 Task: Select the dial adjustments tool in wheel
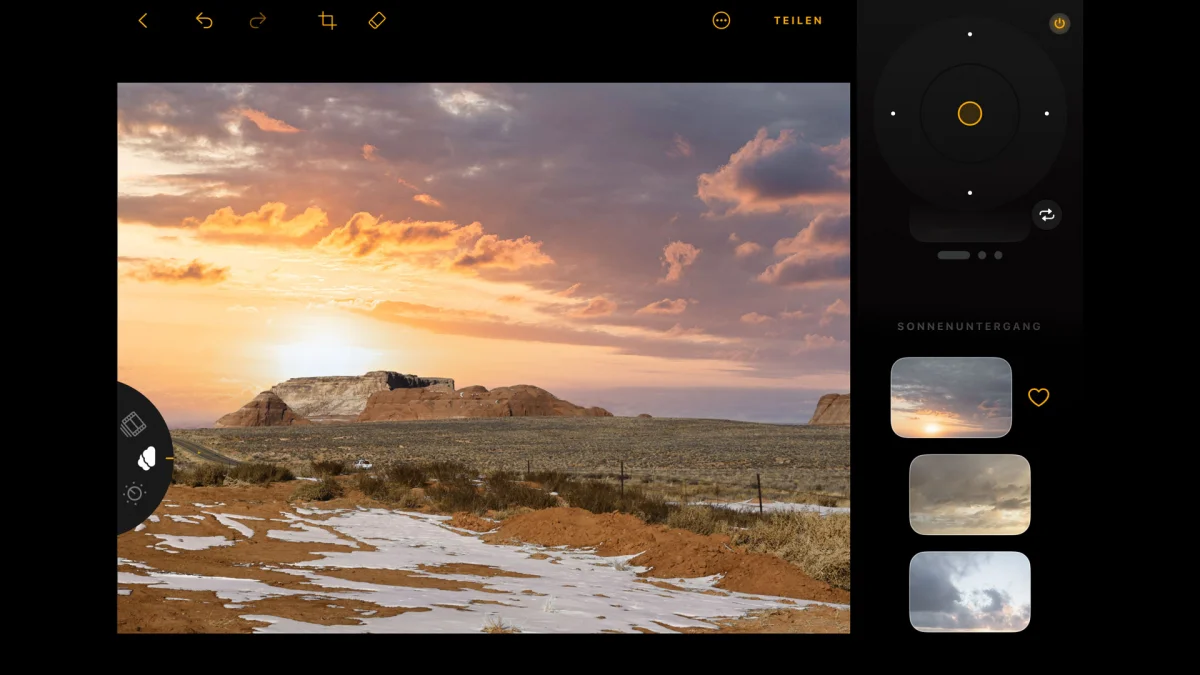[x=134, y=492]
